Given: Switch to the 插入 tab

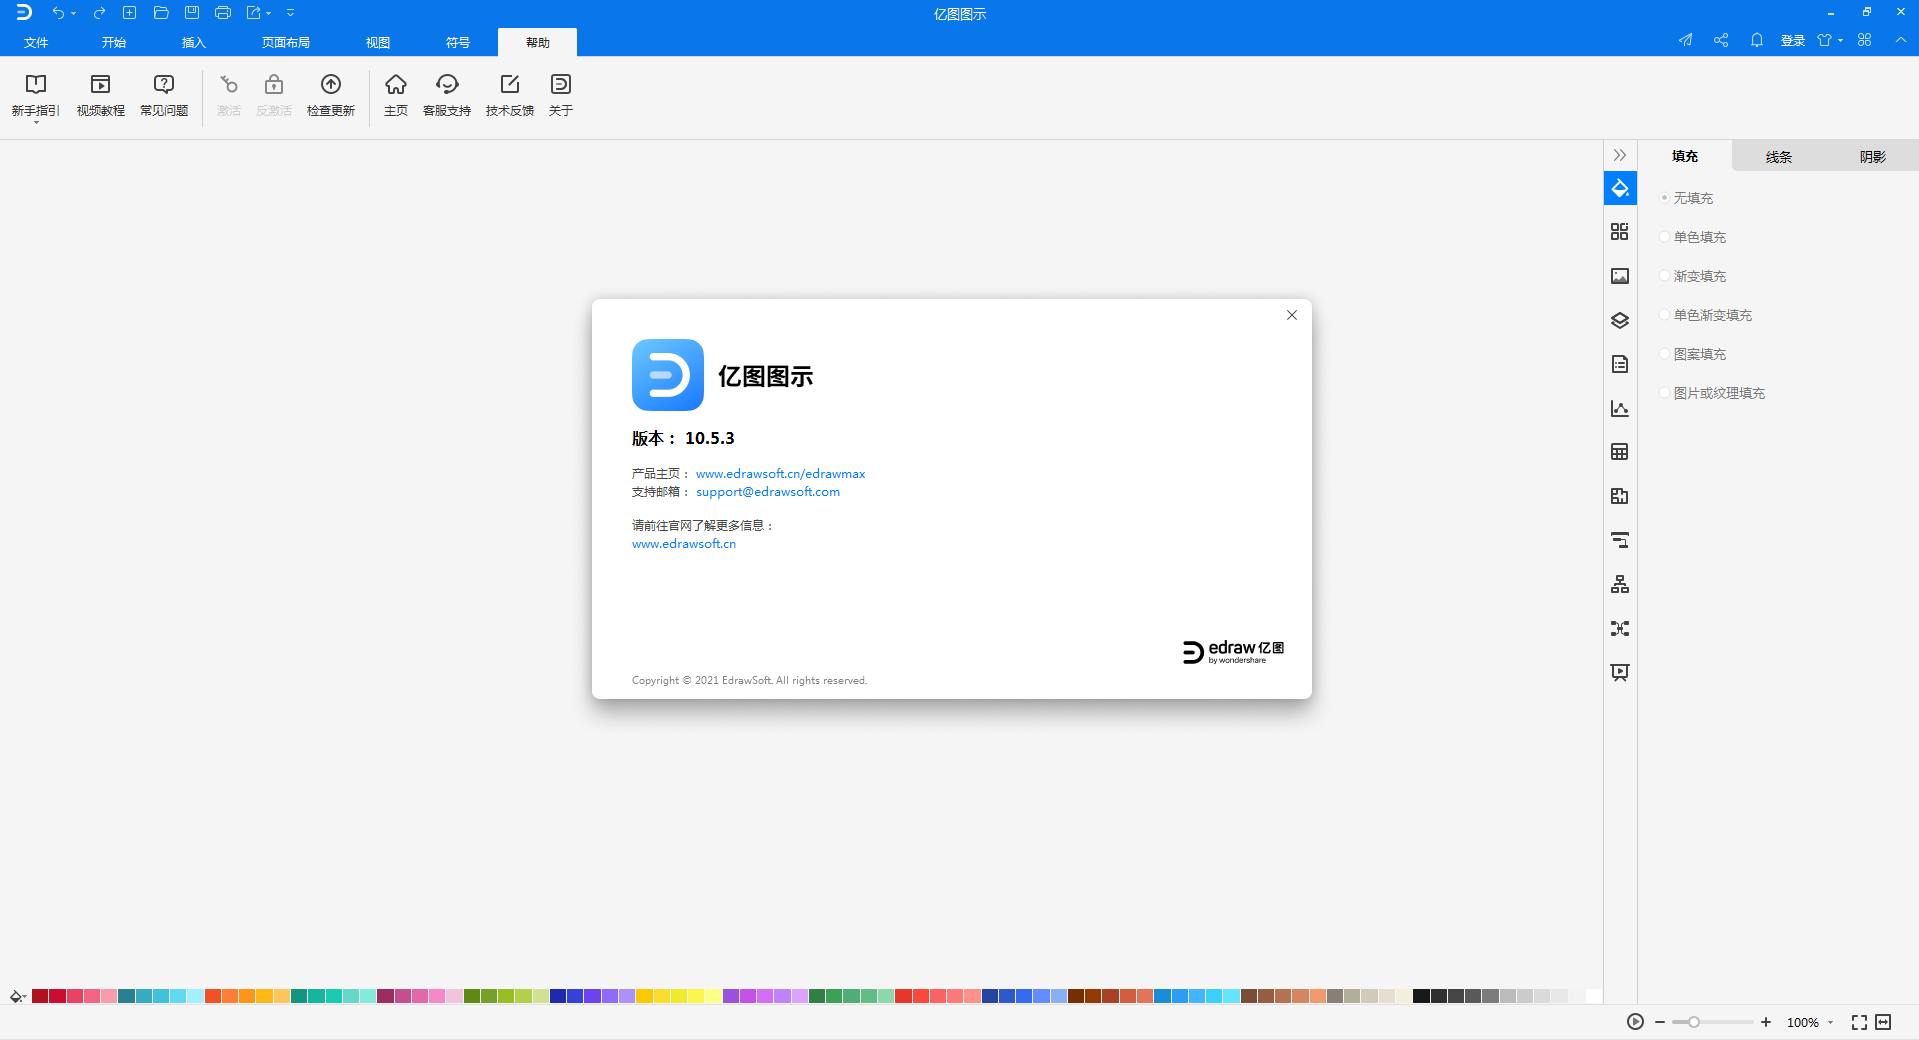Looking at the screenshot, I should 194,42.
